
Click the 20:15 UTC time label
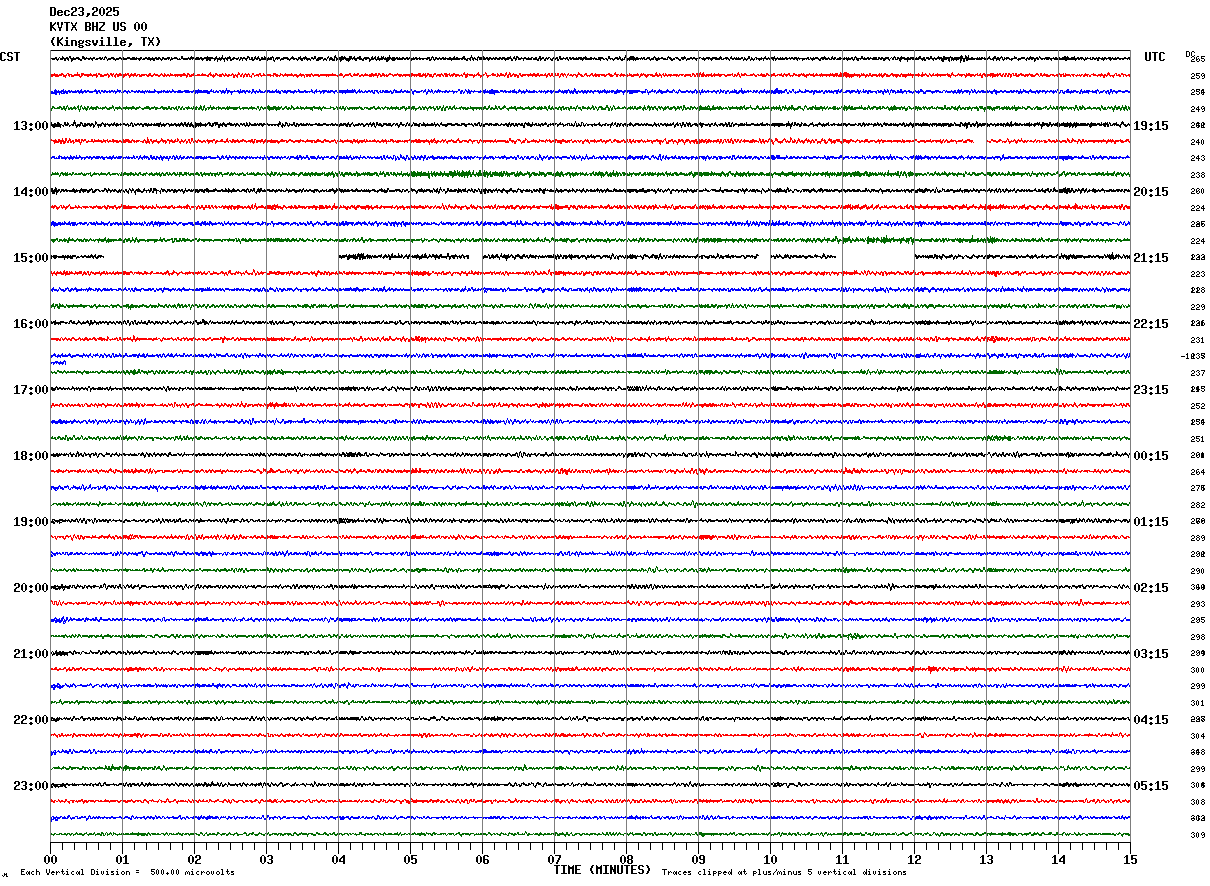point(1150,192)
